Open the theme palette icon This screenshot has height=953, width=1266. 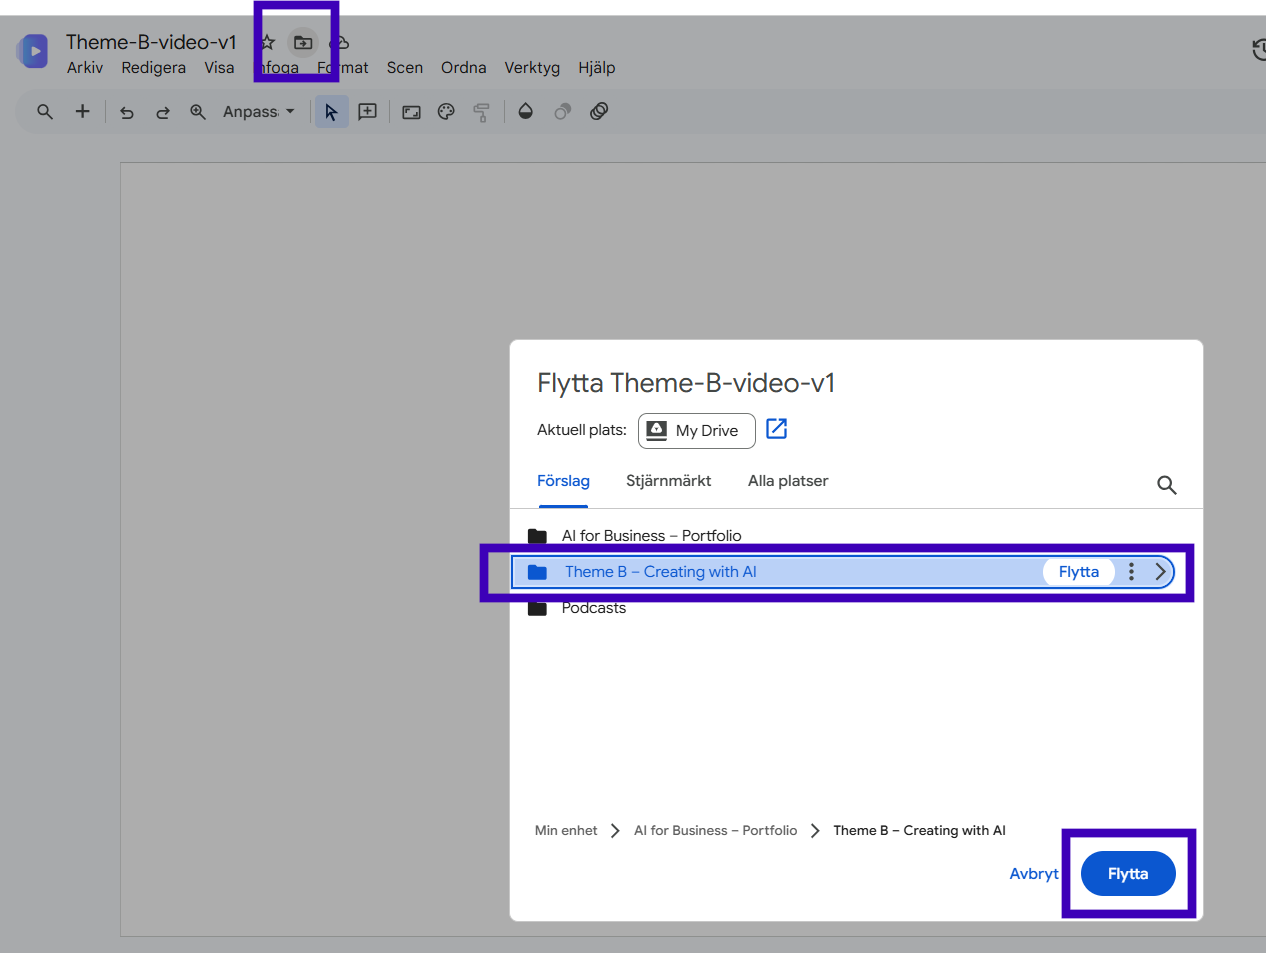(446, 112)
